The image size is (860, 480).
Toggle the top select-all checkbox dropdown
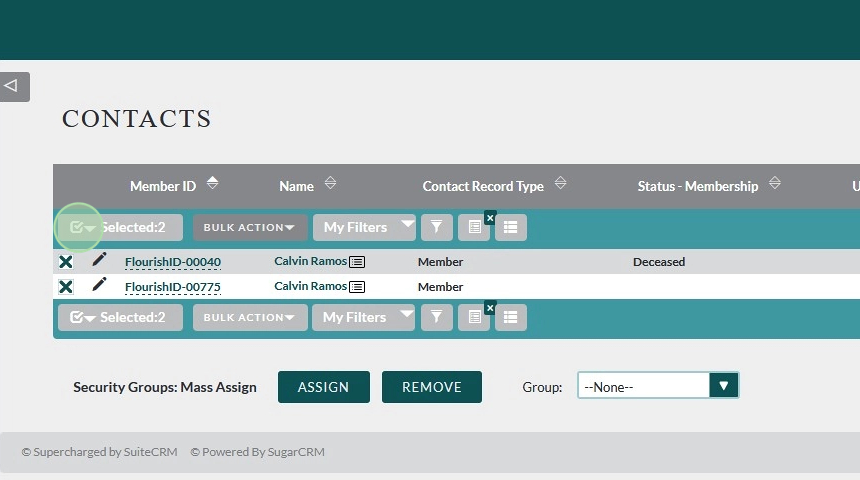82,228
